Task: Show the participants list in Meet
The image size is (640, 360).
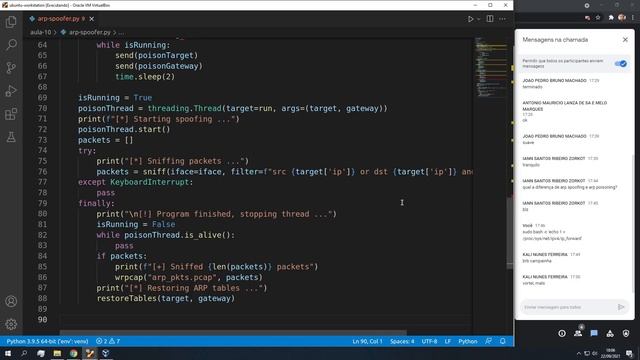Action: [x=578, y=333]
